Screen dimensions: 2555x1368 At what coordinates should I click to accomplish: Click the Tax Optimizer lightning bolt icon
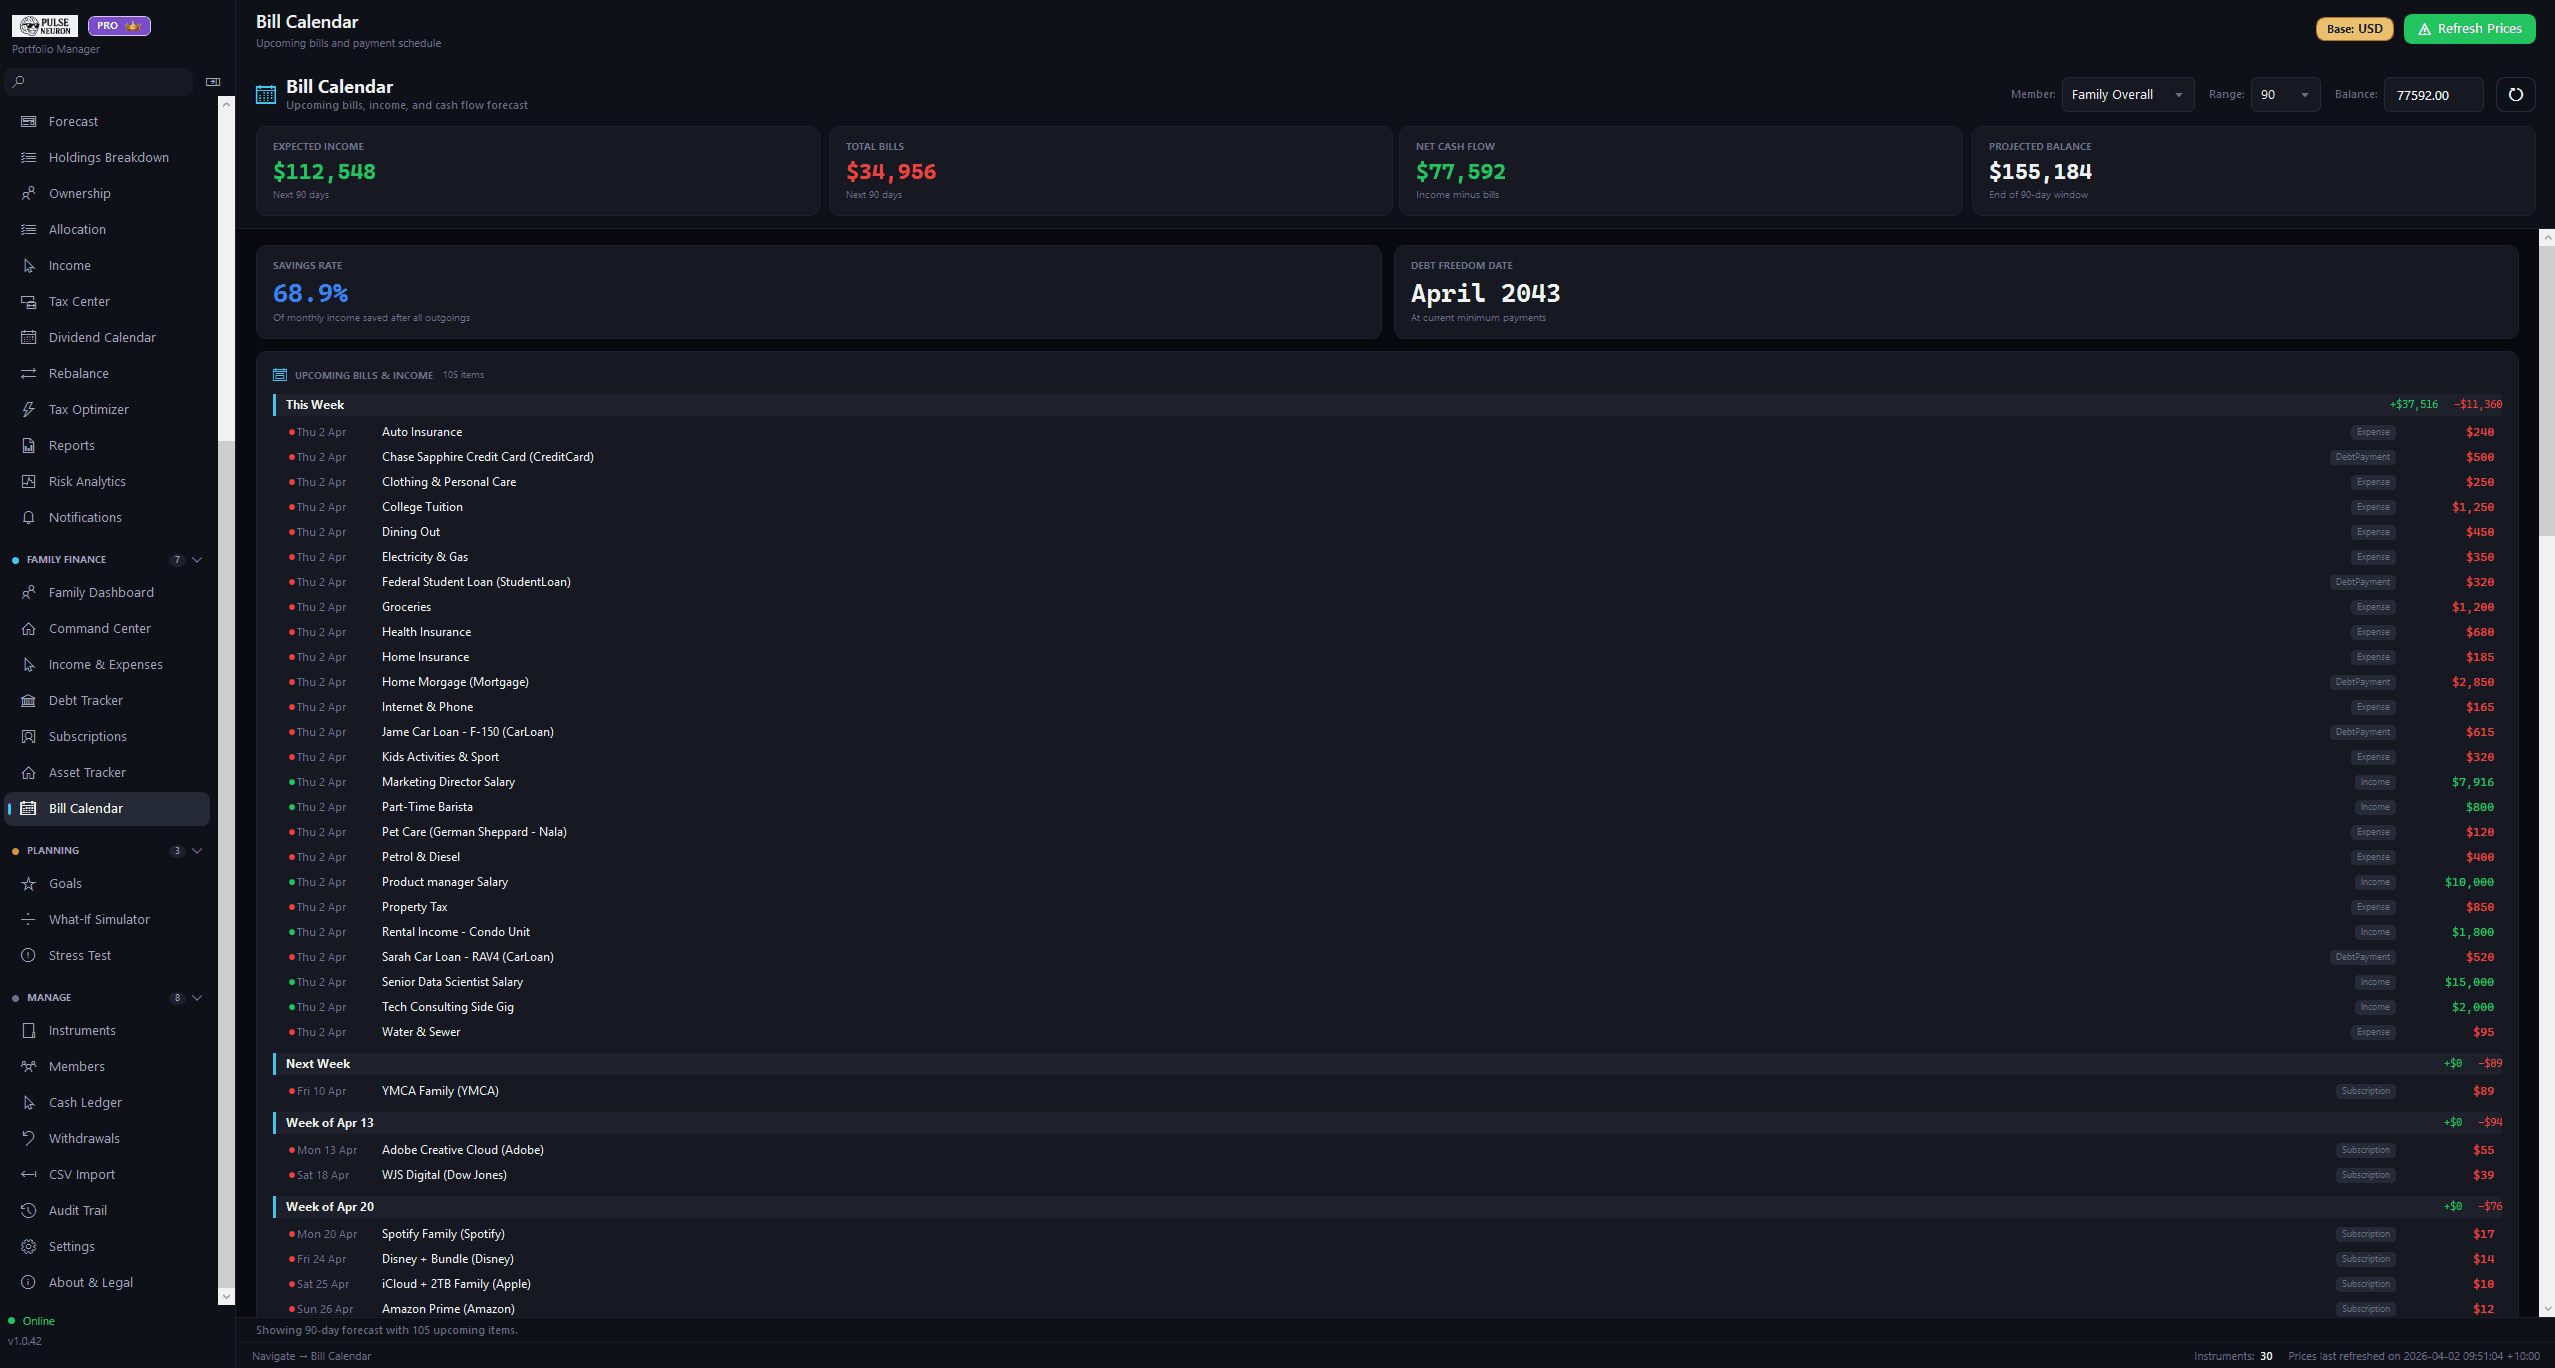29,409
